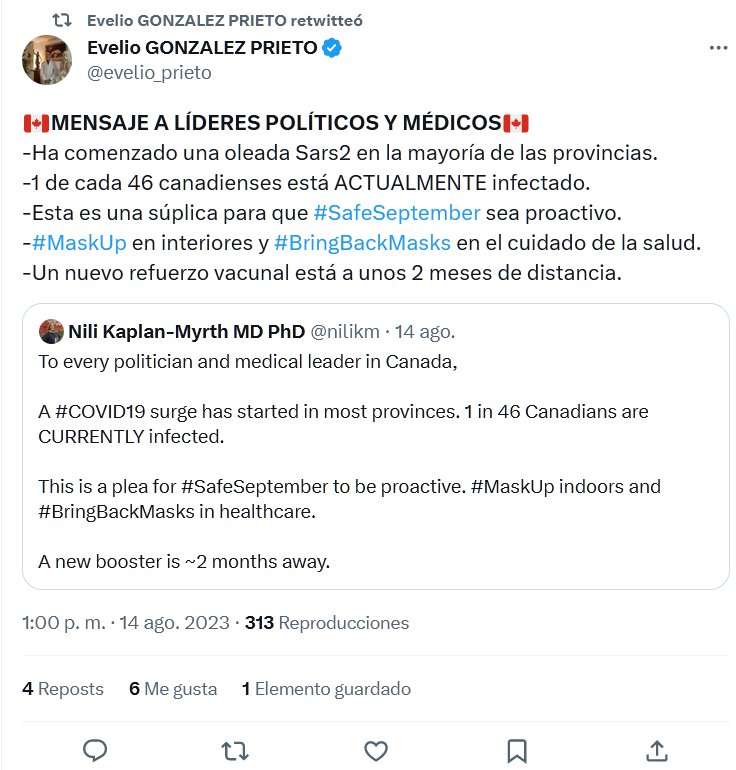Open the three-dot more options menu
The height and width of the screenshot is (770, 736).
[x=718, y=48]
